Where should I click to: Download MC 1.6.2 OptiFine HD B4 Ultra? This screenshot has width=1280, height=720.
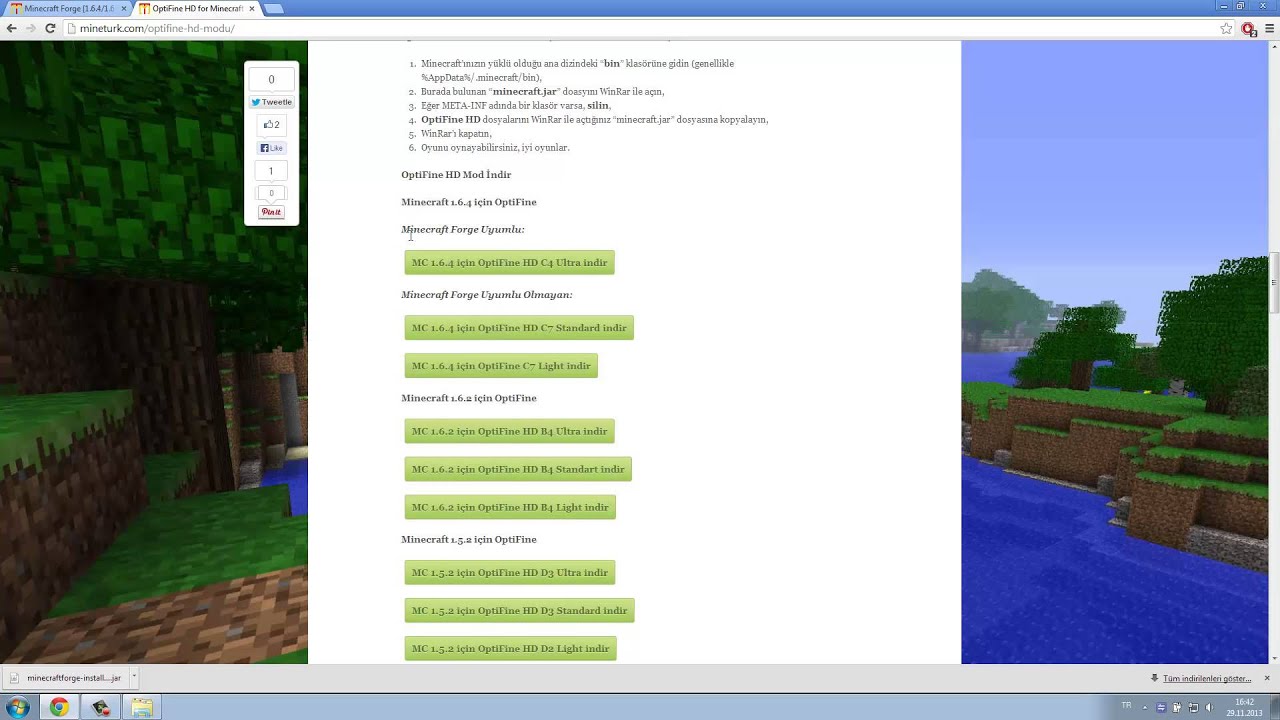[509, 431]
